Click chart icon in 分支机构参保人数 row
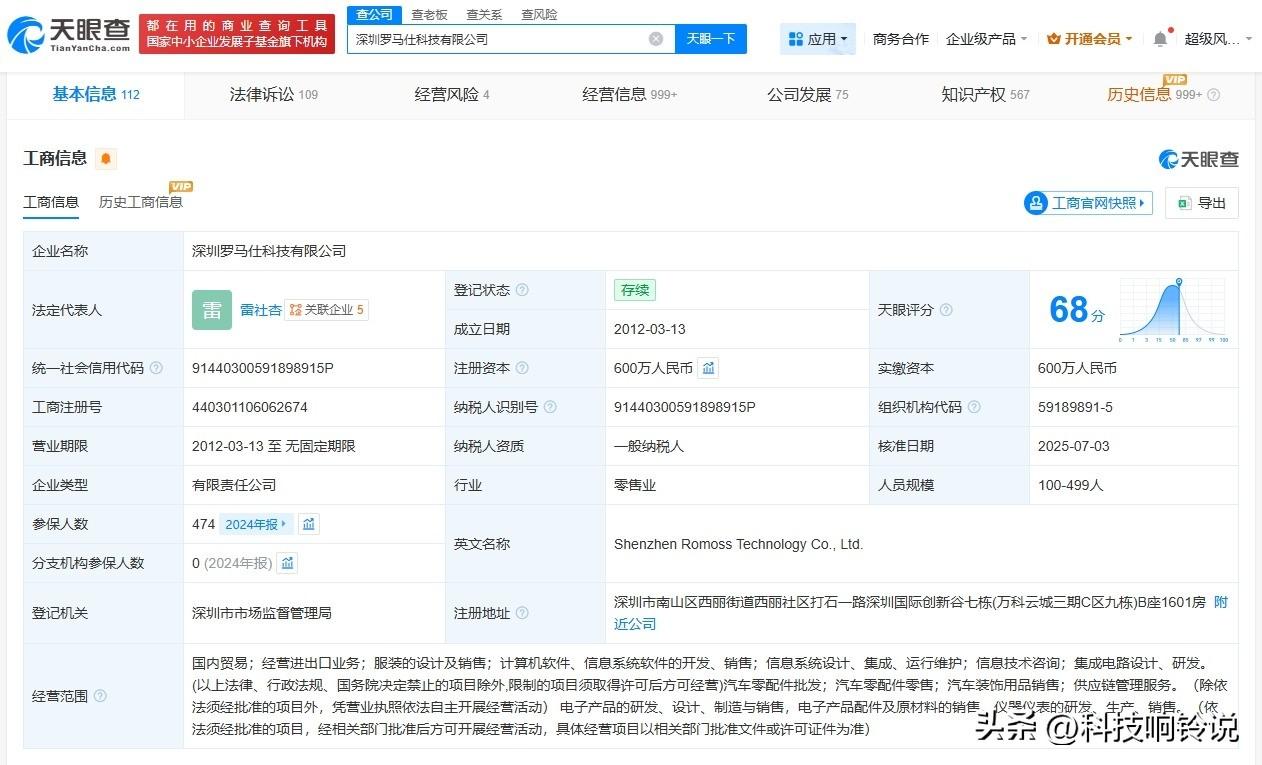 [288, 563]
